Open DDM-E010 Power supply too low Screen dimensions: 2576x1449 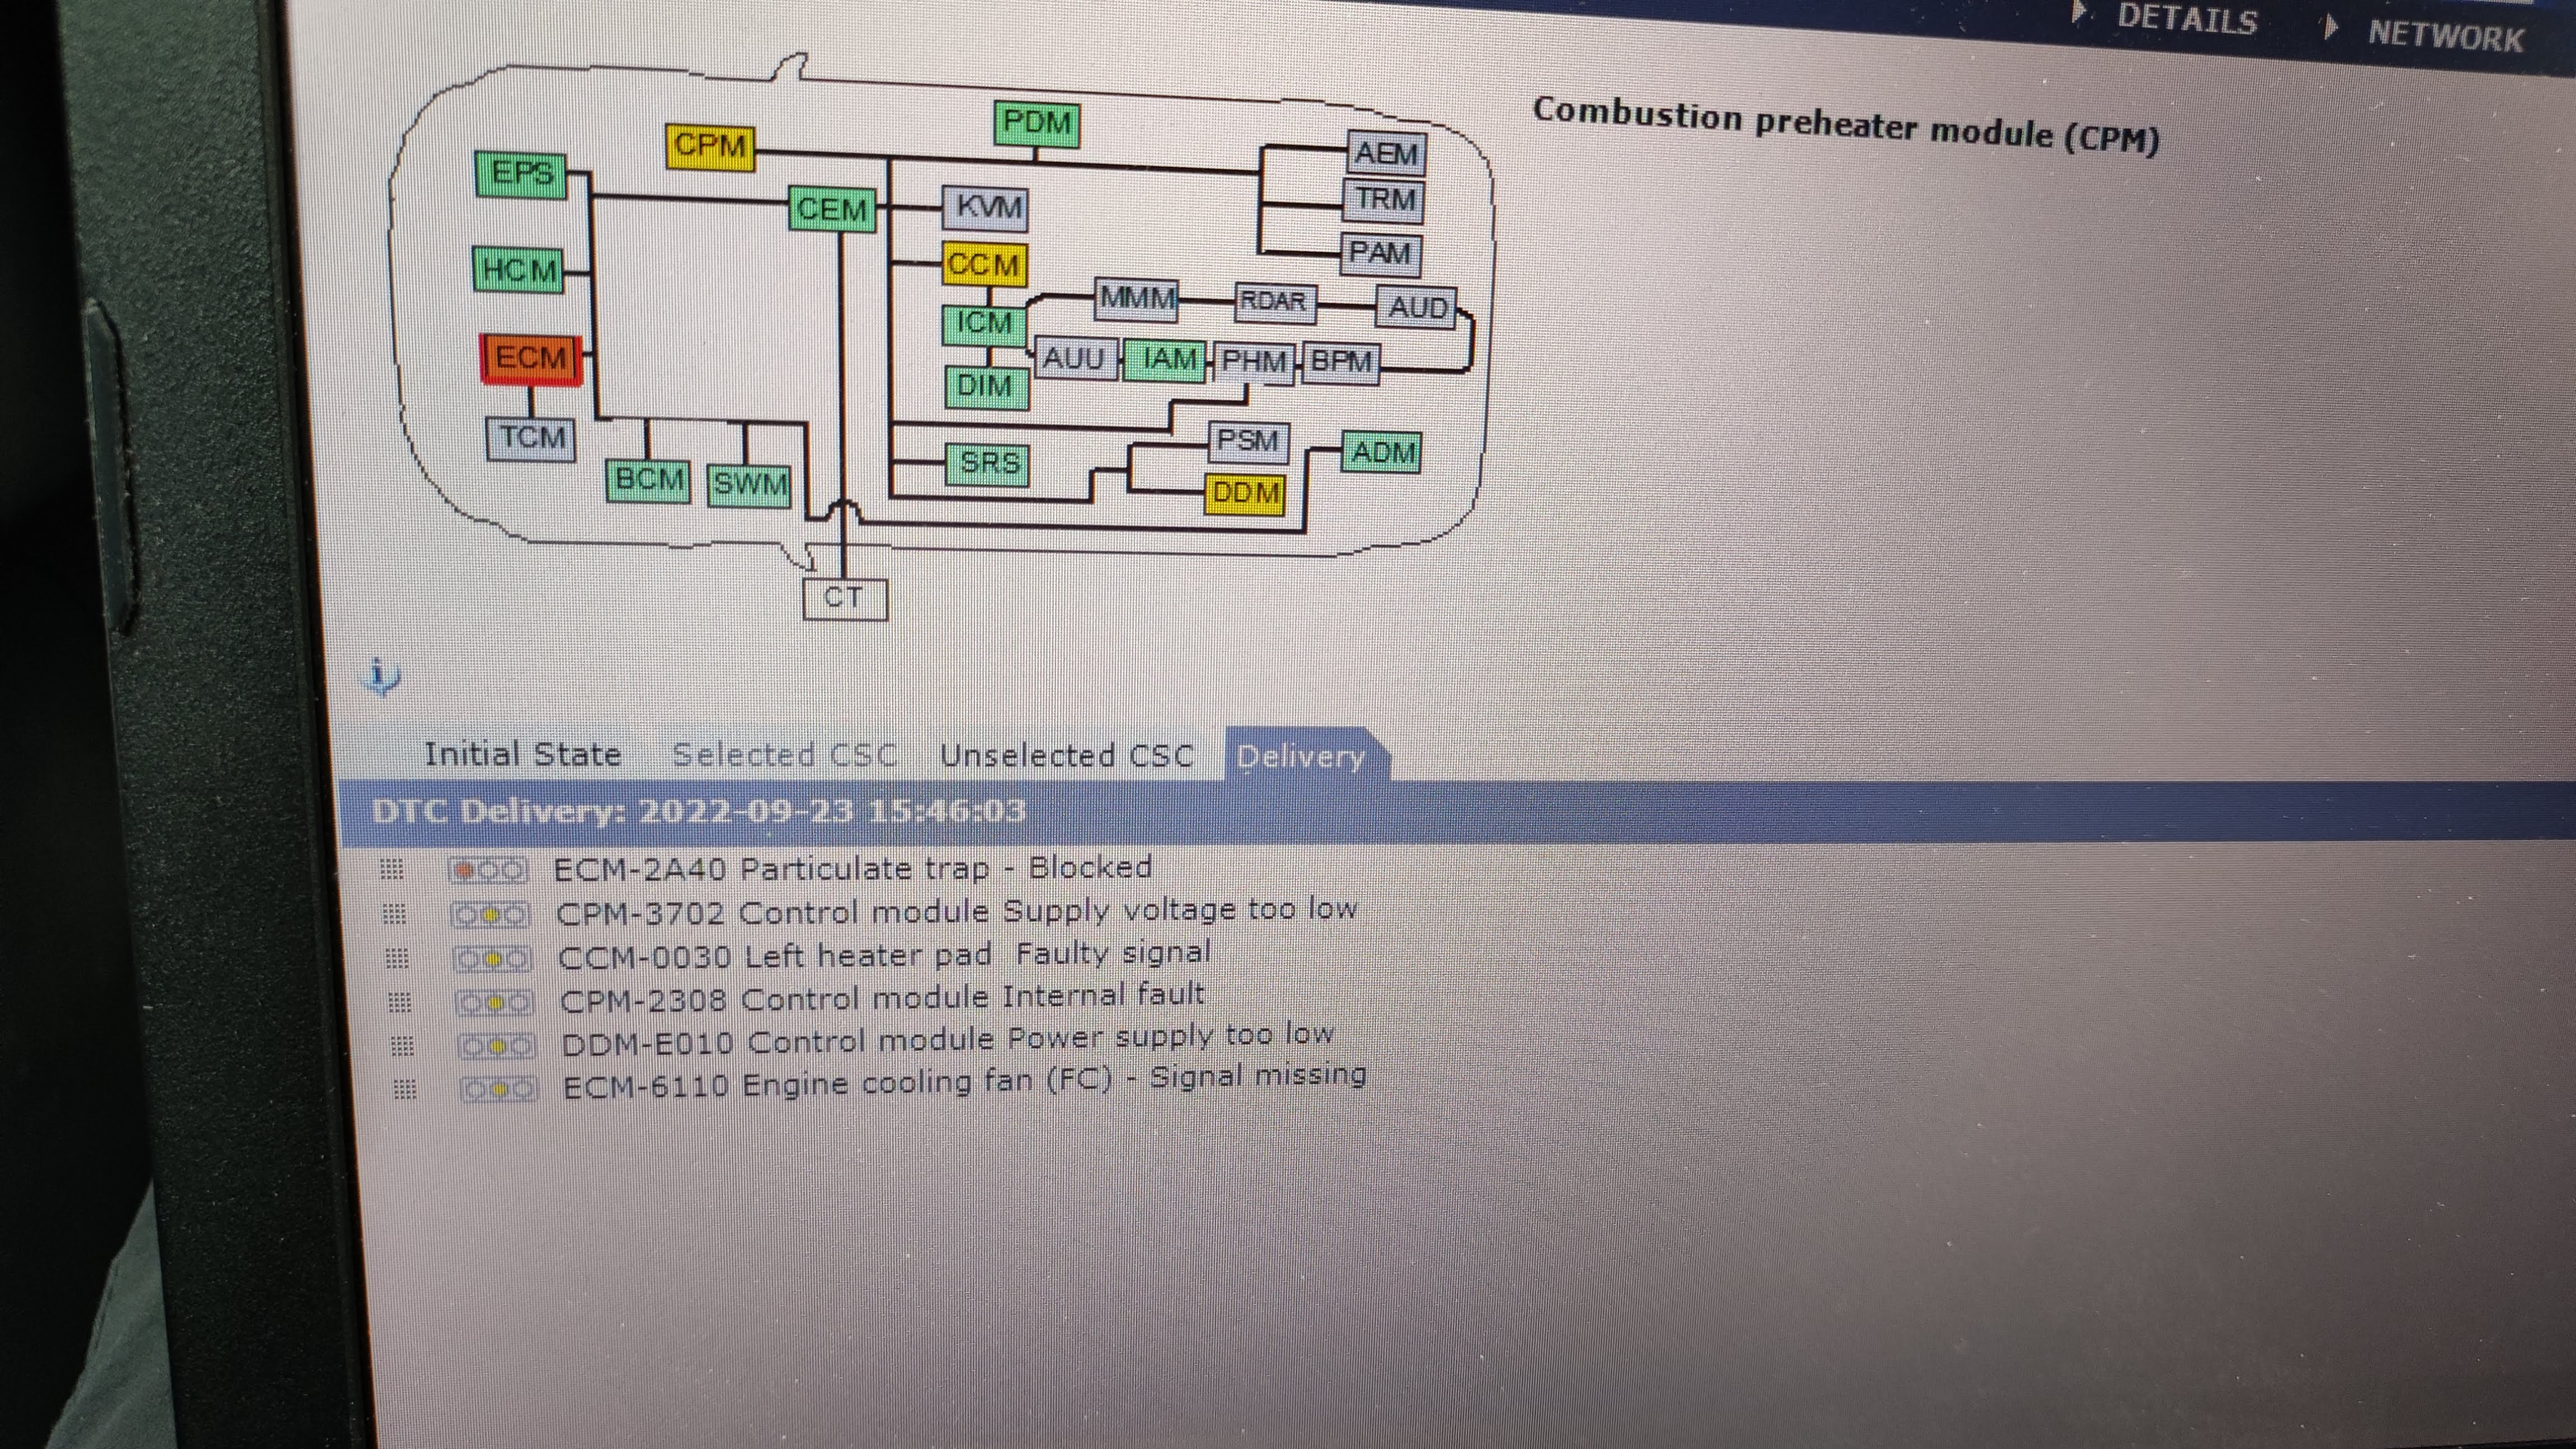(948, 1039)
